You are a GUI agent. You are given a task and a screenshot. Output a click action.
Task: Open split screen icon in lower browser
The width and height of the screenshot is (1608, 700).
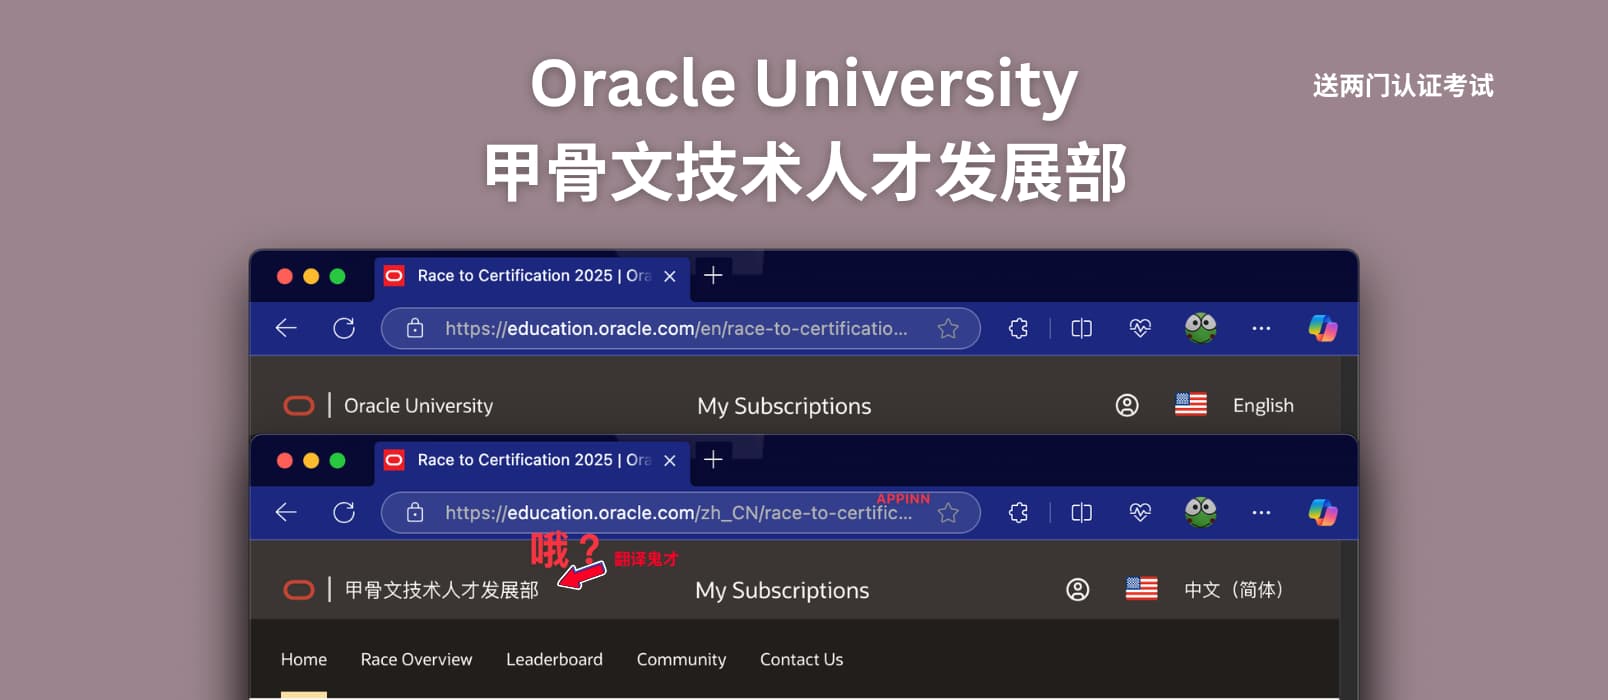(1081, 512)
